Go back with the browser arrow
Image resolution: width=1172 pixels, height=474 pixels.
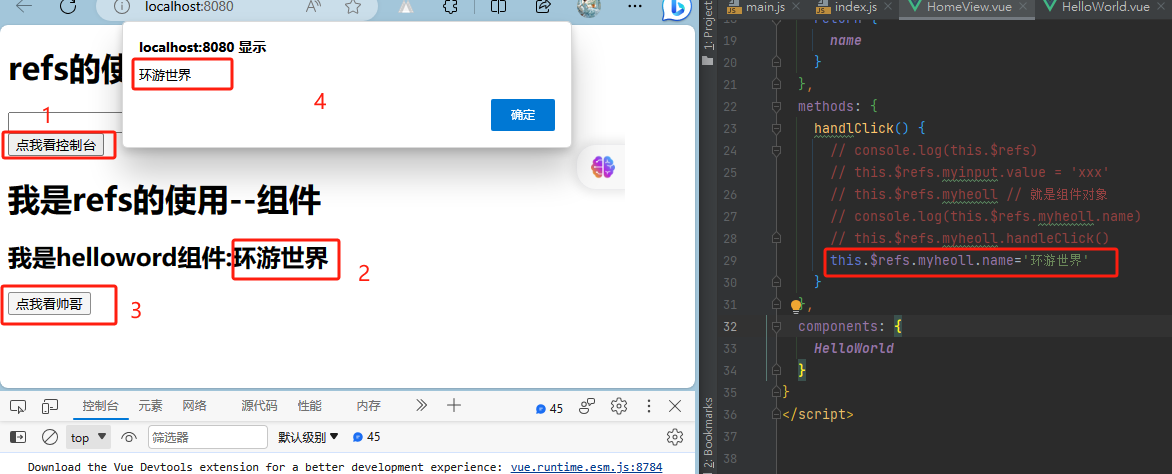(24, 7)
